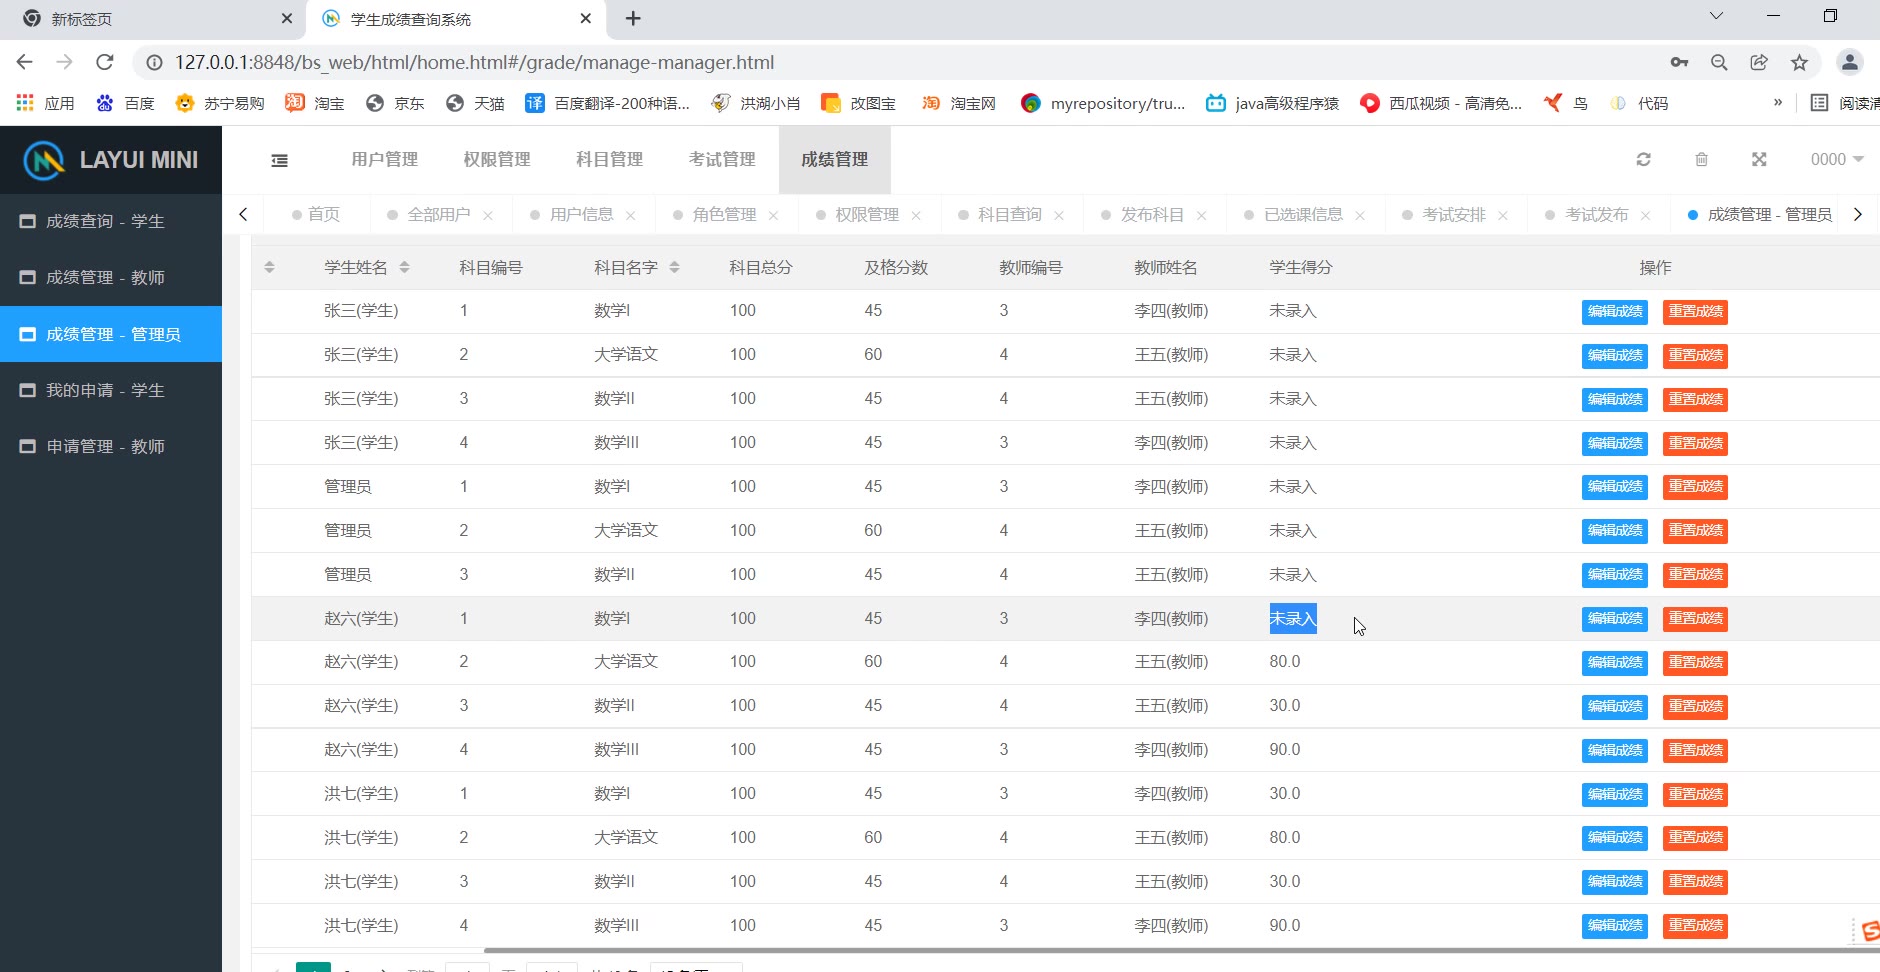
Task: Toggle sorting on 科目名字 column
Action: (674, 268)
